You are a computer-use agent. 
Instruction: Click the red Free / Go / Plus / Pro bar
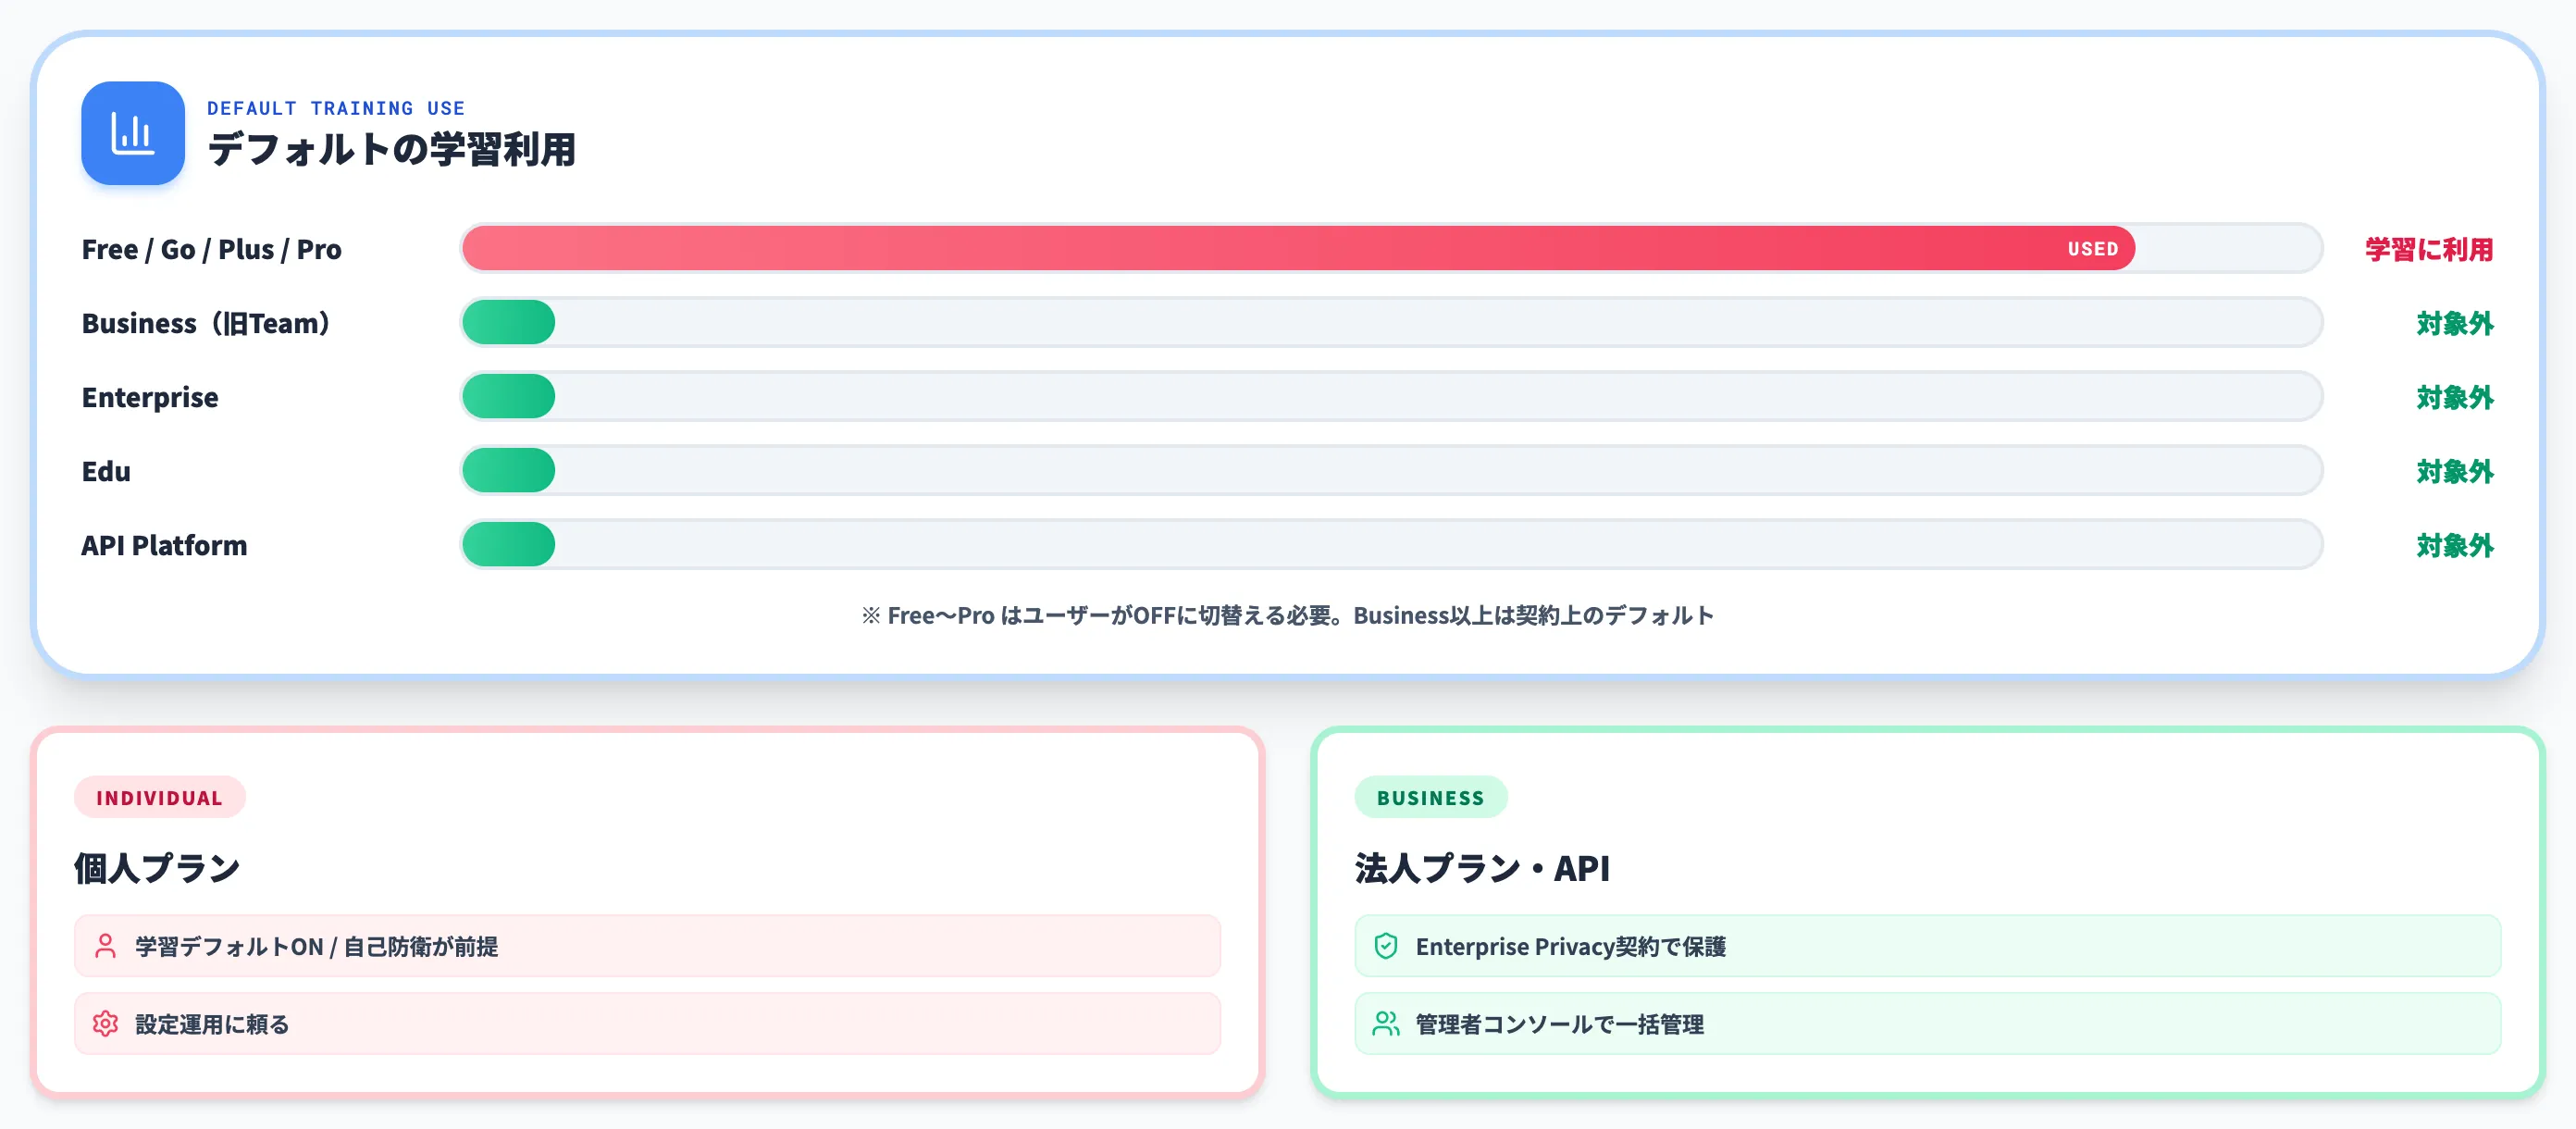(1298, 248)
